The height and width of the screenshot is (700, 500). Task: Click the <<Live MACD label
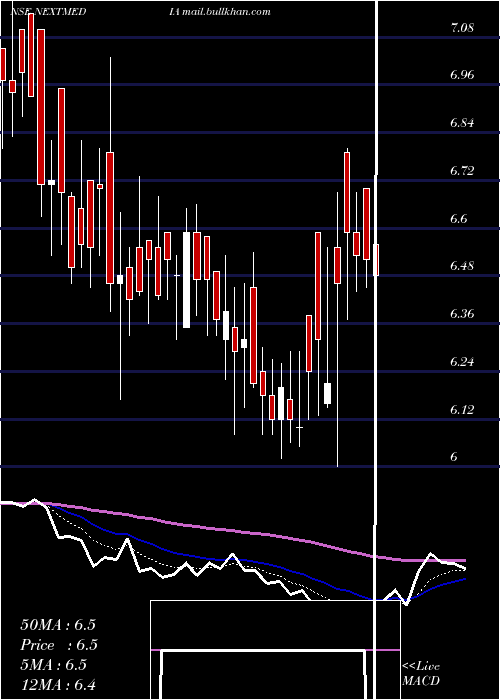(421, 674)
